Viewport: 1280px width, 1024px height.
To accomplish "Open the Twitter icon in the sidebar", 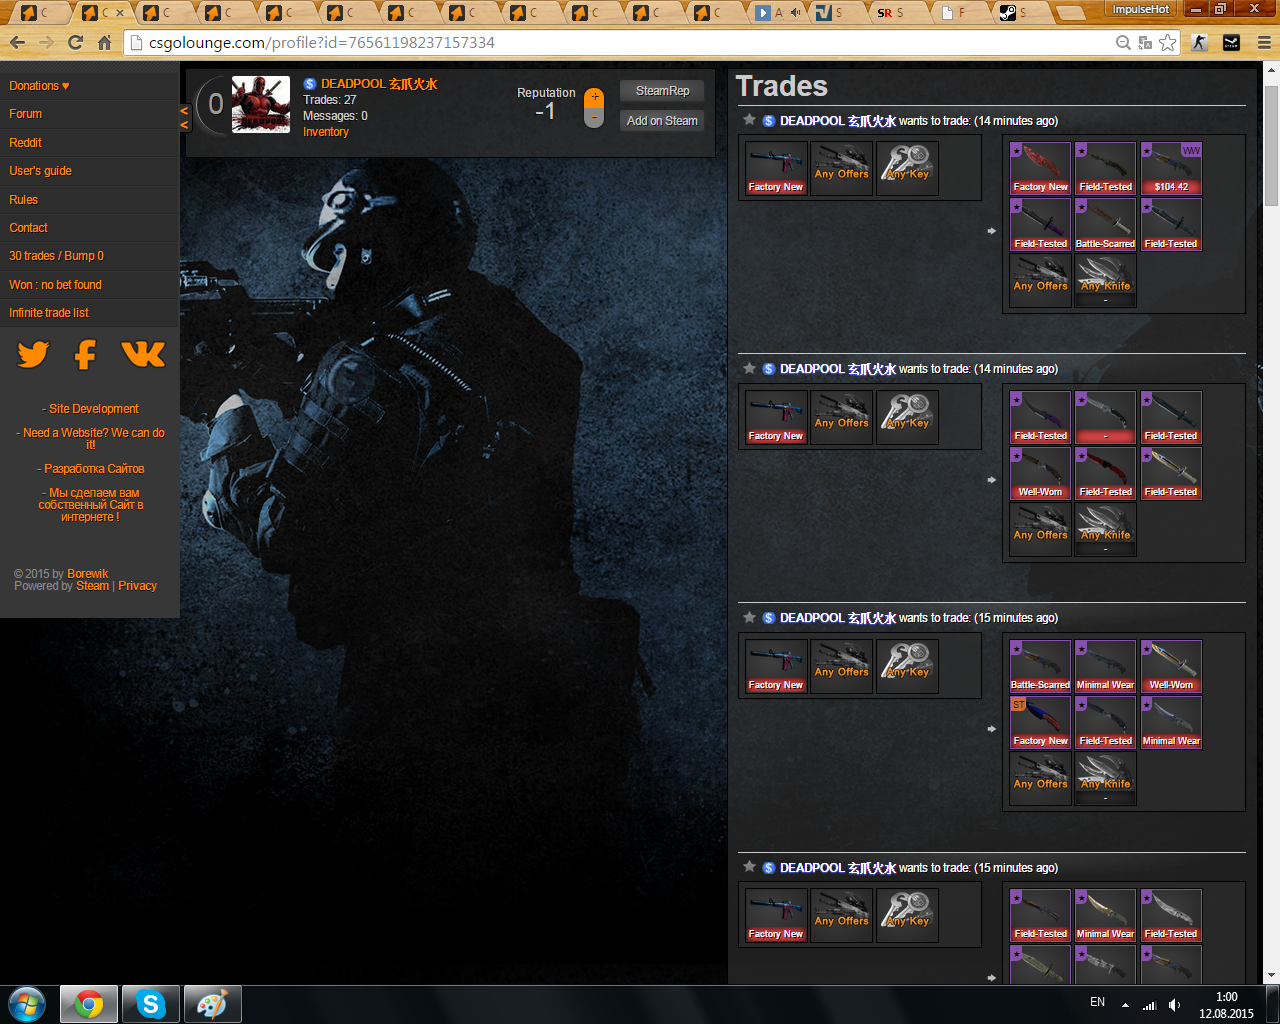I will pos(33,354).
